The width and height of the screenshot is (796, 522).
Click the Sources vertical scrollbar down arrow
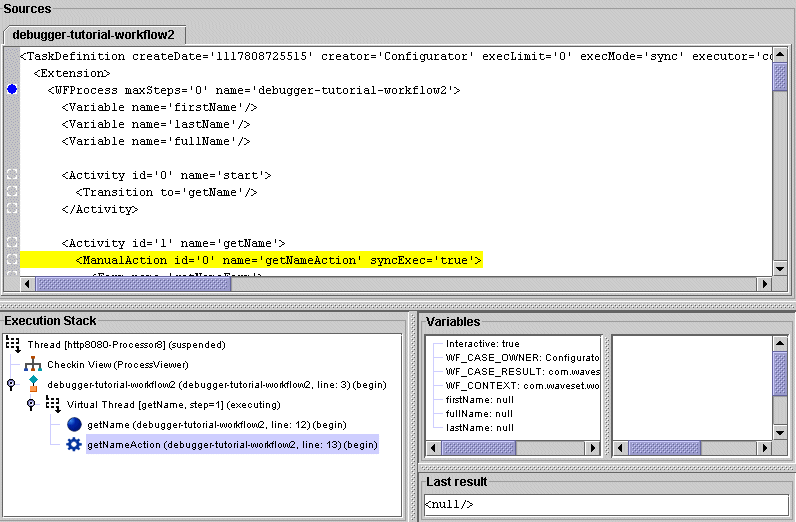pos(780,269)
